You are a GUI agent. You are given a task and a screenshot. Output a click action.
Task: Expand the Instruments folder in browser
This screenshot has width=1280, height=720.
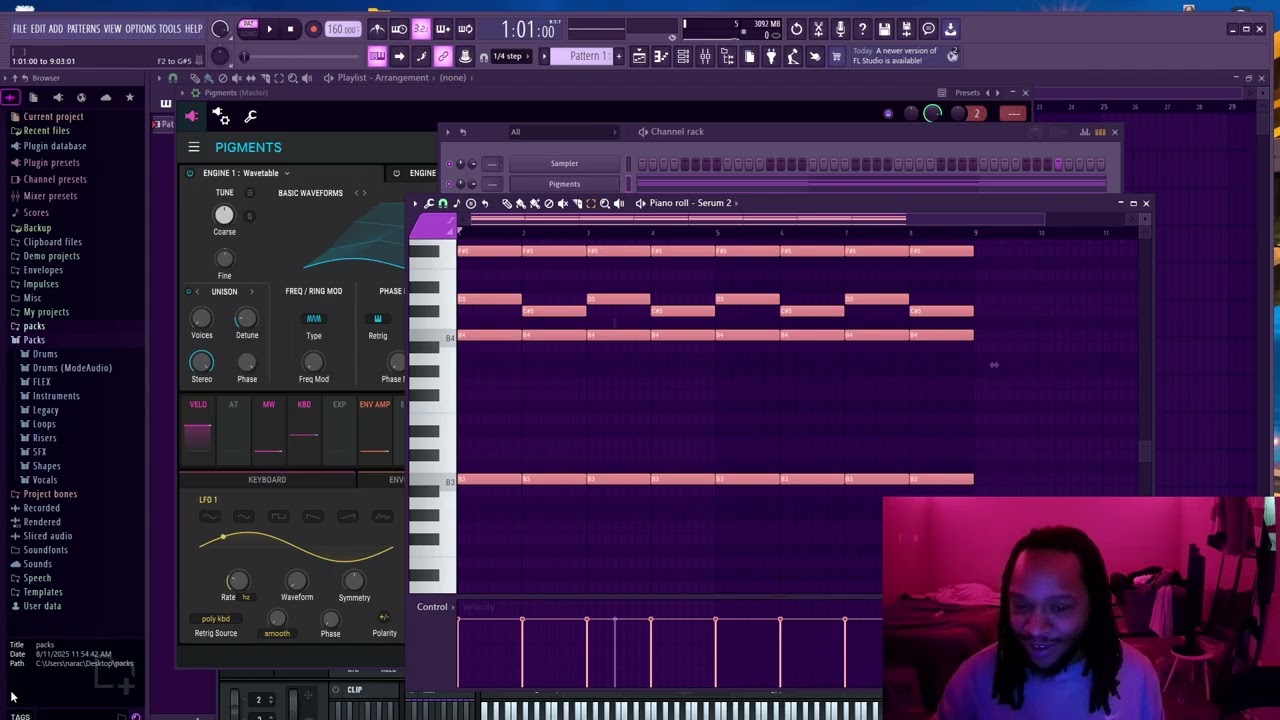[56, 396]
